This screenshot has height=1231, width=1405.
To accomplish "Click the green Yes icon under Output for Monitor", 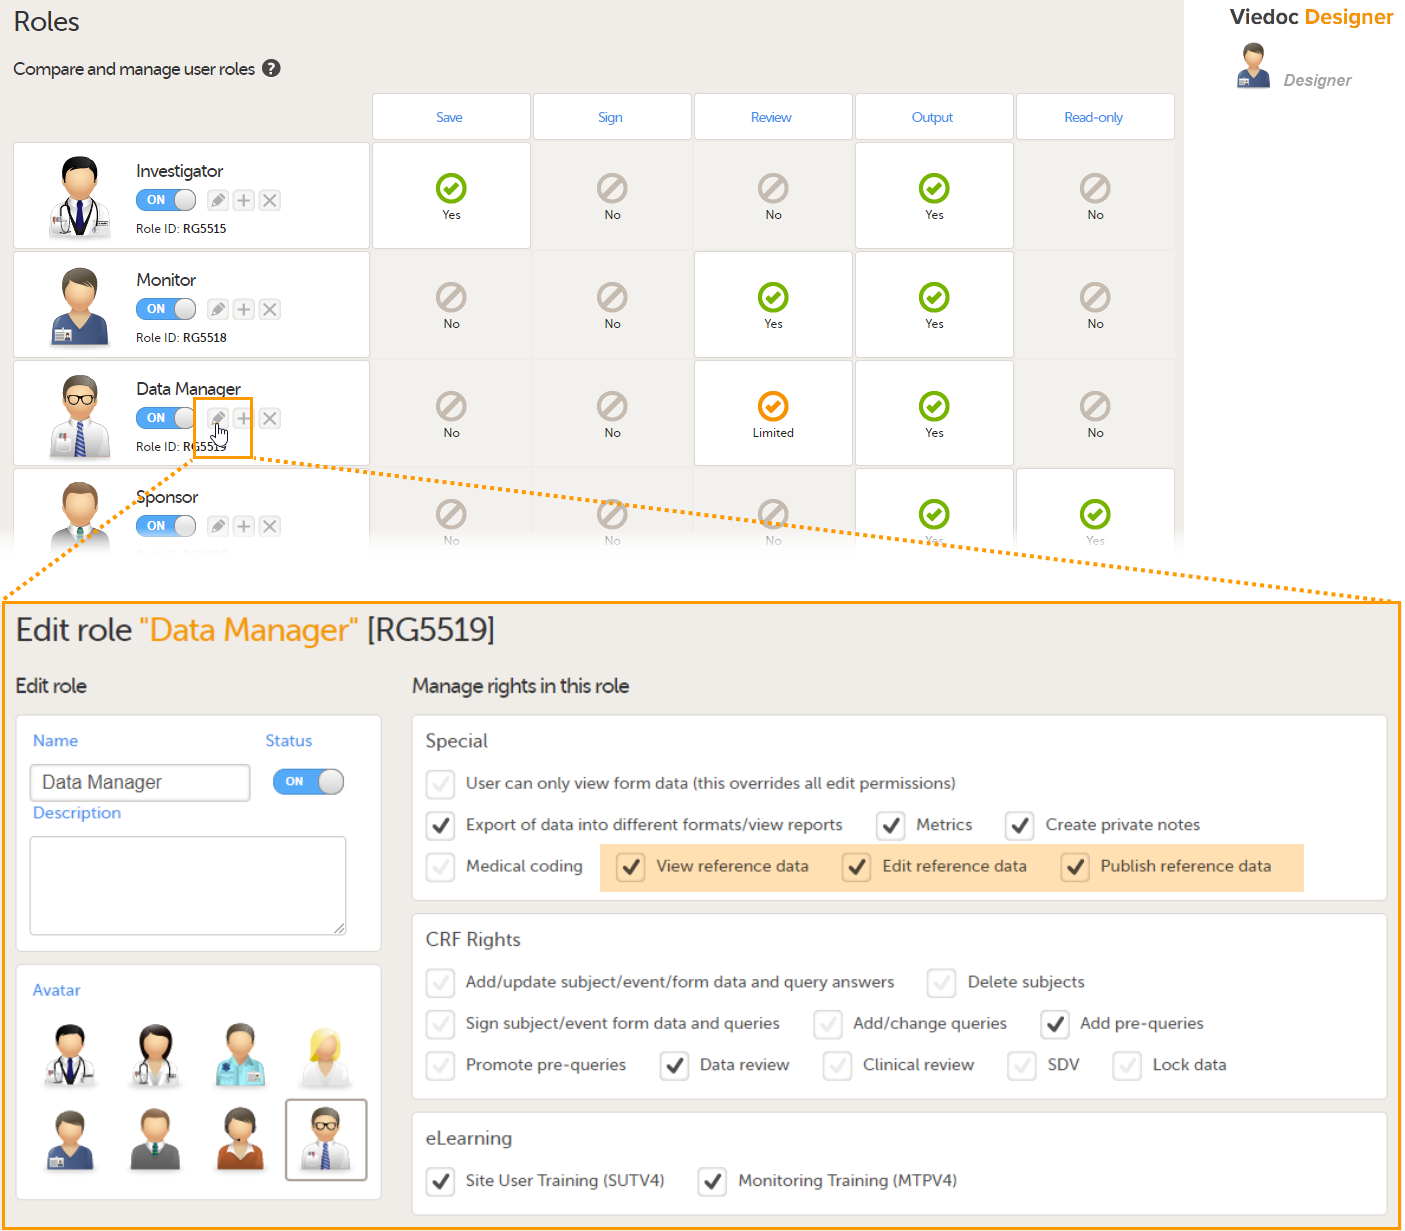I will [933, 297].
